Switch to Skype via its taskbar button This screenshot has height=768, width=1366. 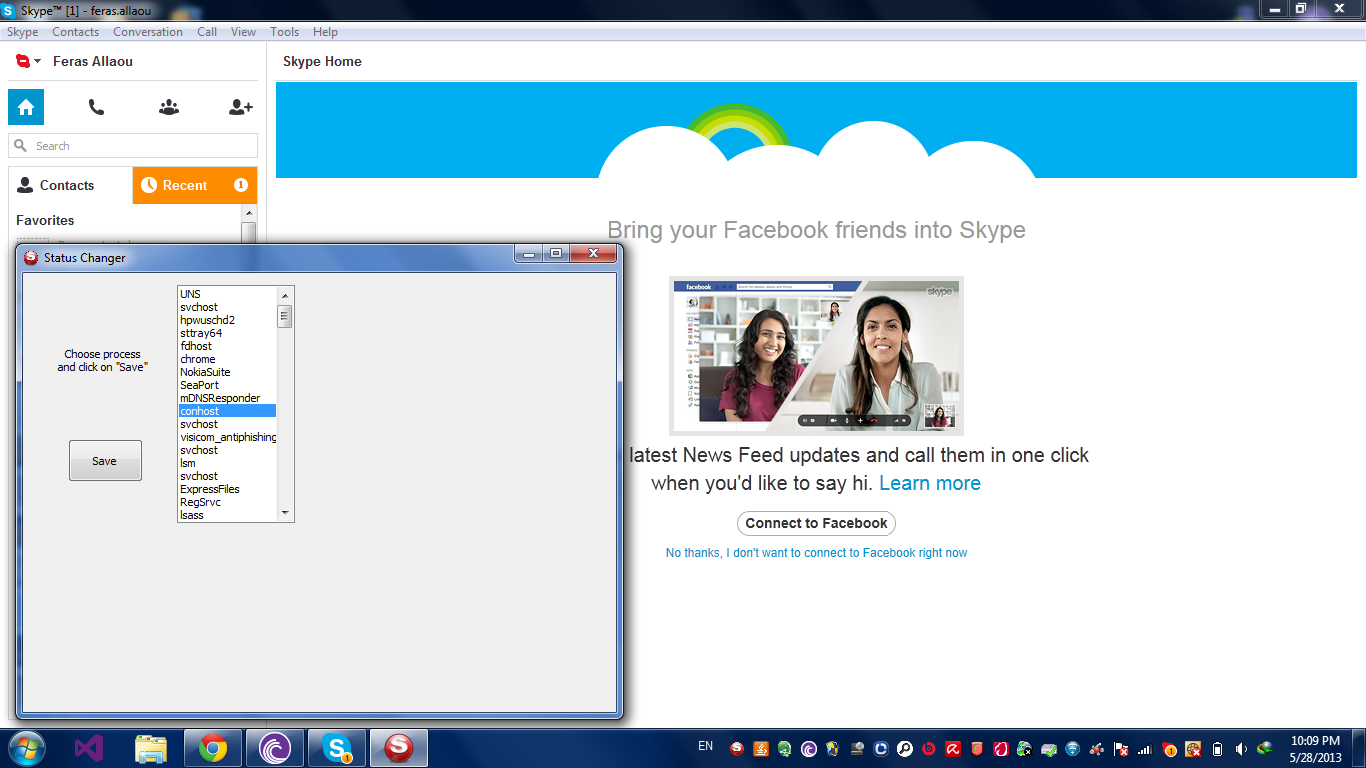337,748
